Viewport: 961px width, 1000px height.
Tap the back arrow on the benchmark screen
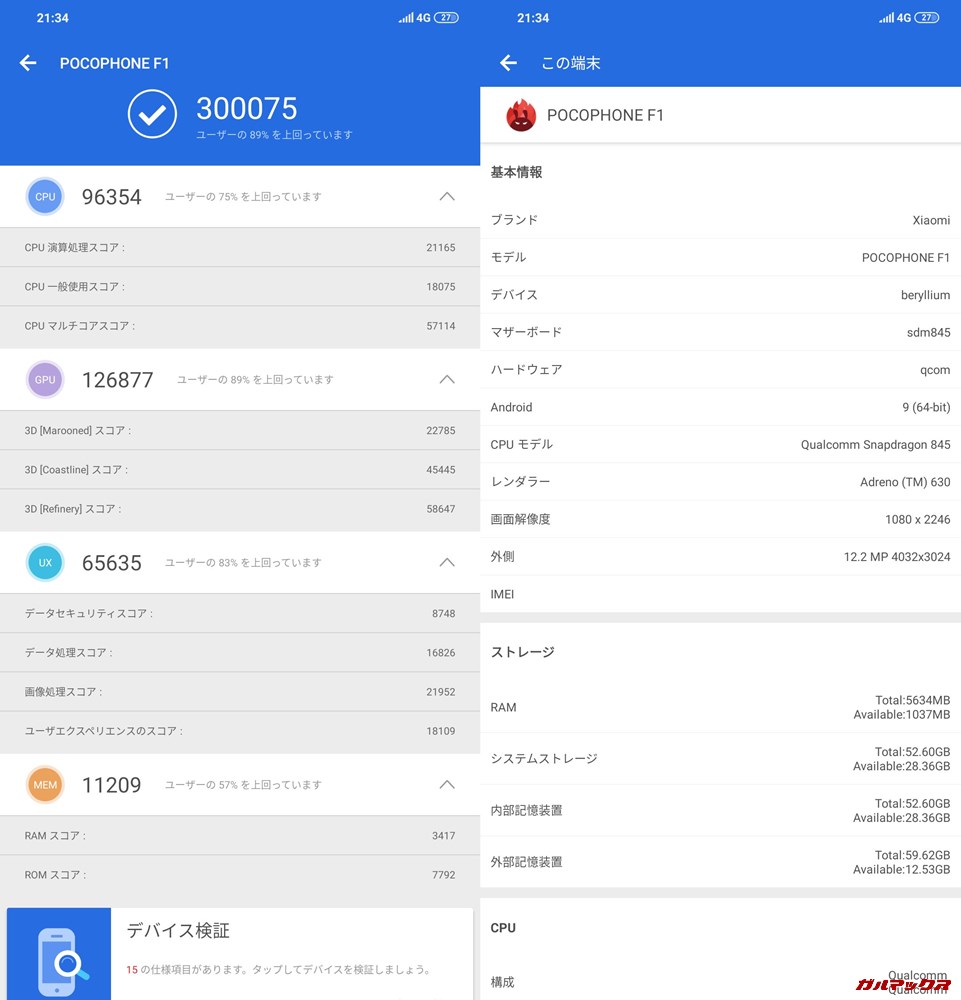click(x=27, y=62)
